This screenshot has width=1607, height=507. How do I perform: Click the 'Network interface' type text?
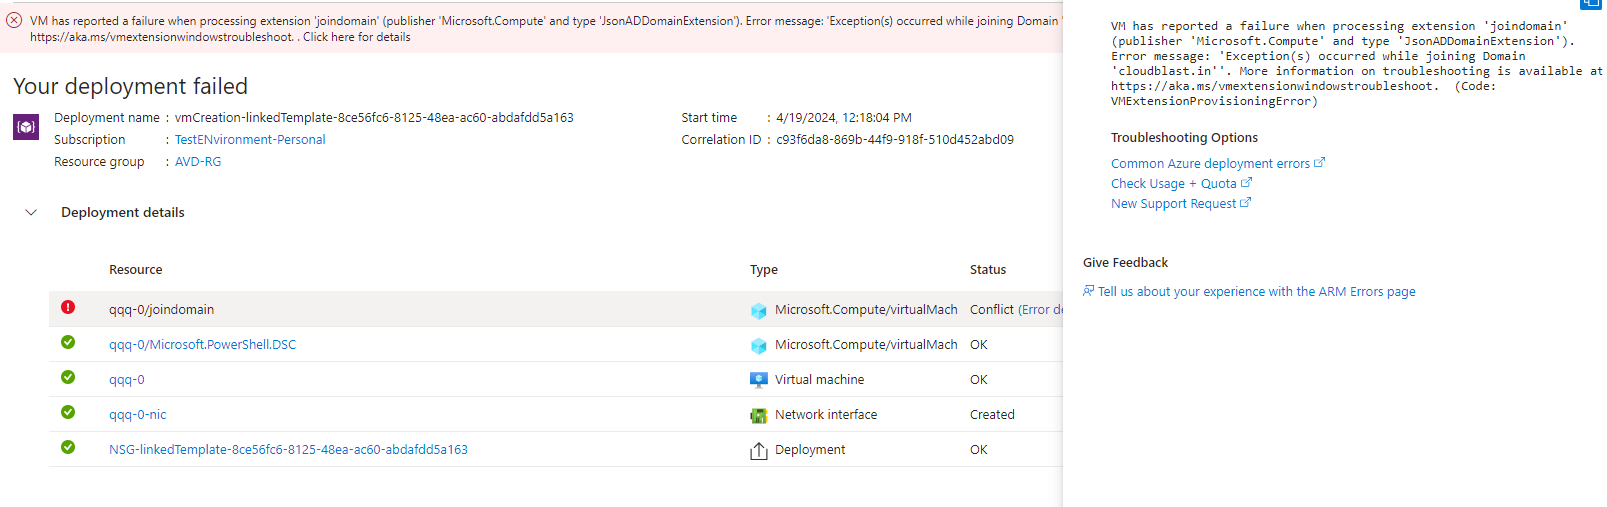pos(826,415)
